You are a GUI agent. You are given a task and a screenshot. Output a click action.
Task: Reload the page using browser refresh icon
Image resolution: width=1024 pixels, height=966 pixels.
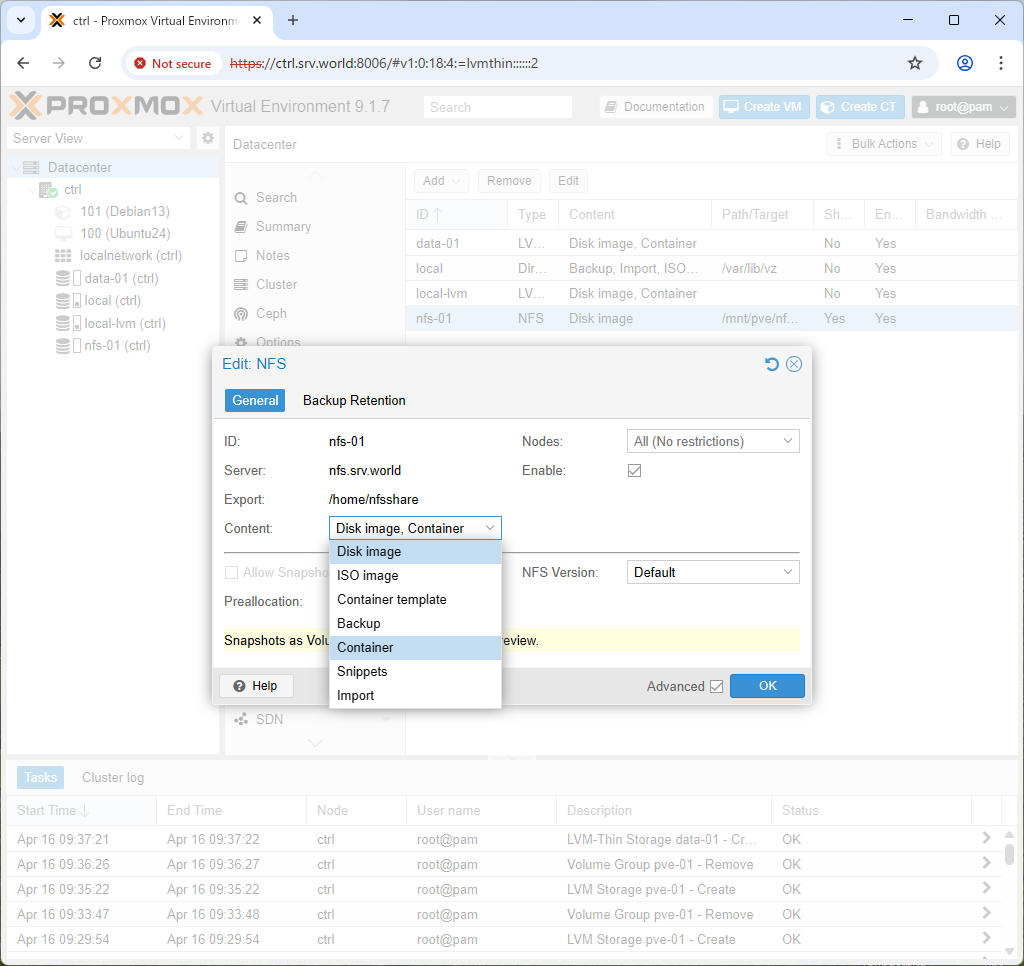point(95,63)
